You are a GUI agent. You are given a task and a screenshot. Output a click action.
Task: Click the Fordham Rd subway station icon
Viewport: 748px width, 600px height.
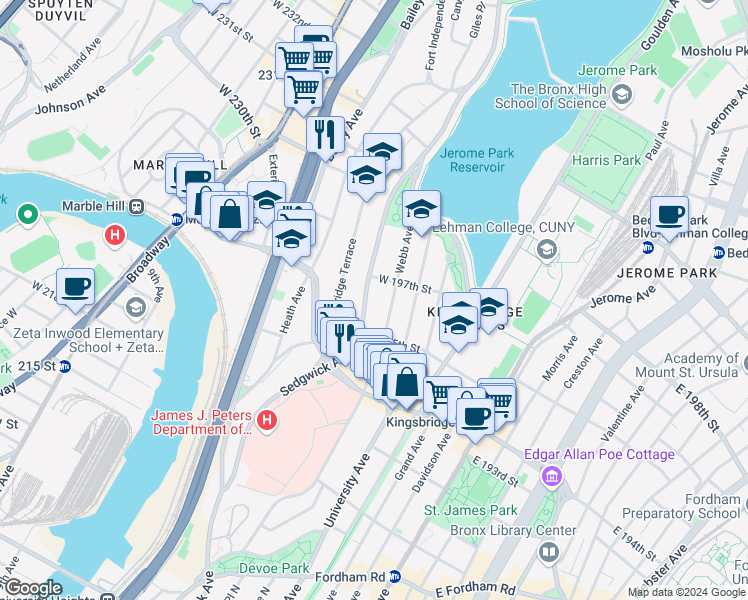coord(395,577)
